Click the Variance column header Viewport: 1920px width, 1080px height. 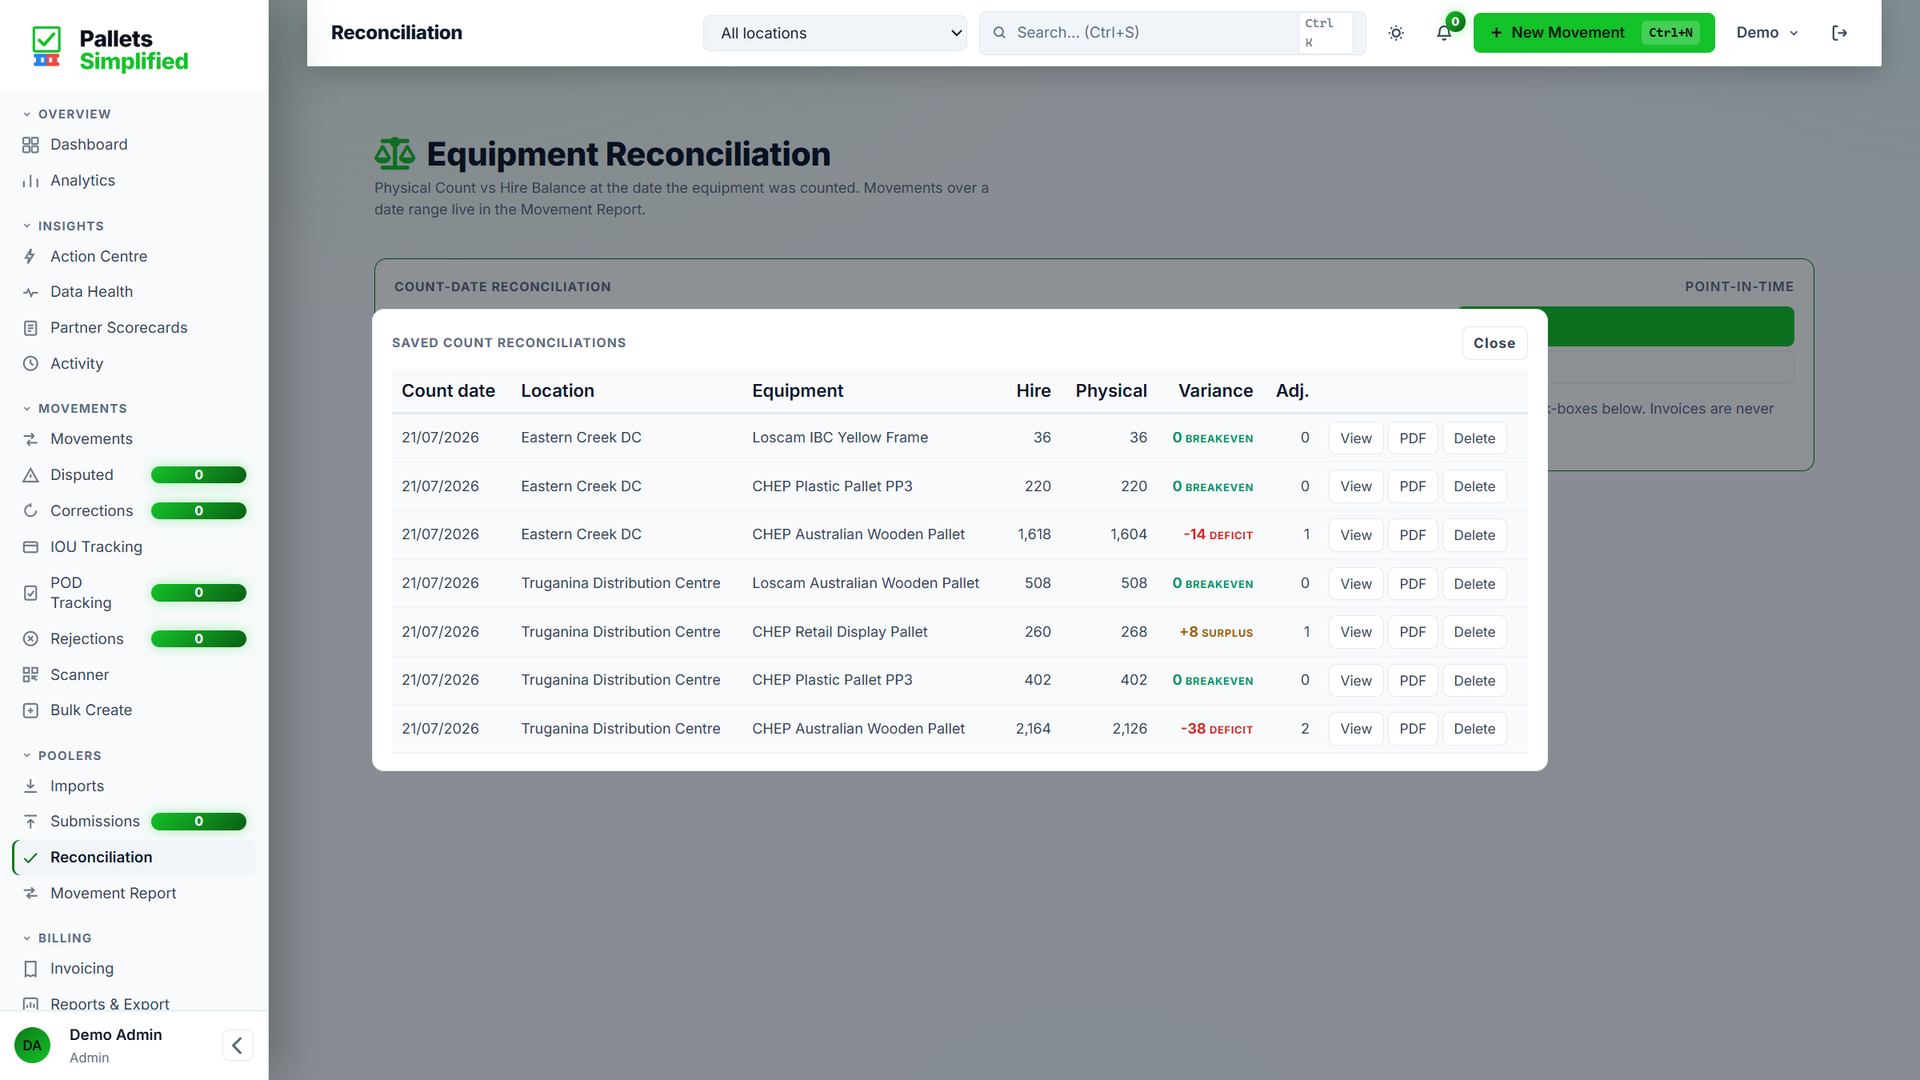coord(1215,391)
